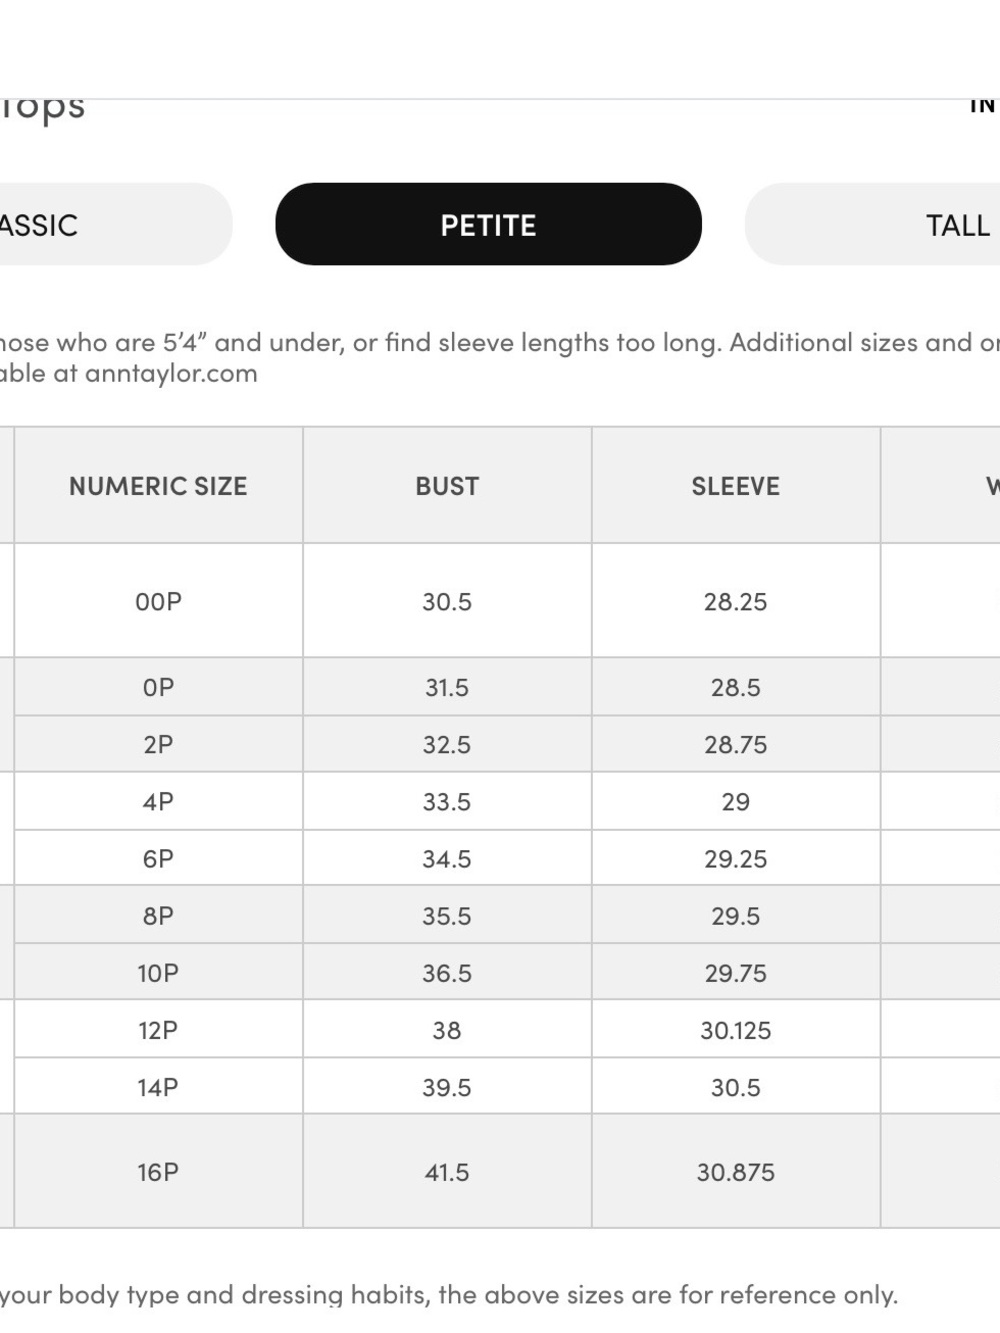The width and height of the screenshot is (1000, 1333).
Task: Select the 10P size cell
Action: point(158,972)
